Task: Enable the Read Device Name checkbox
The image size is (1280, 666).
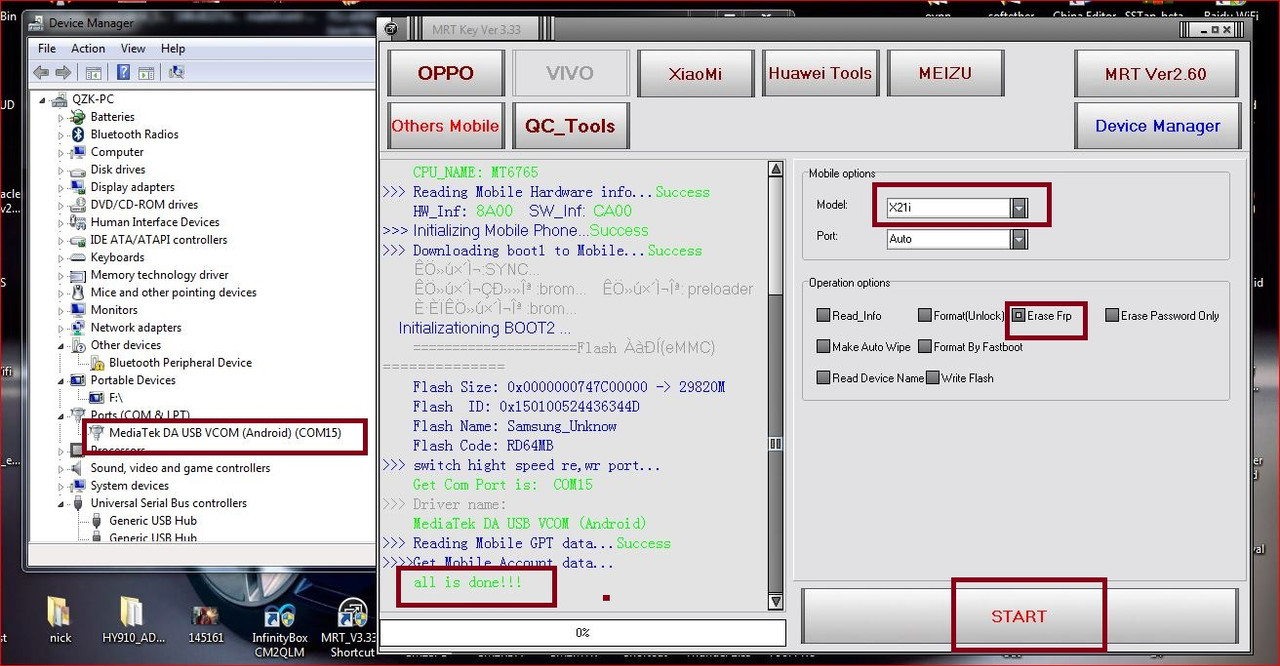Action: (x=823, y=378)
